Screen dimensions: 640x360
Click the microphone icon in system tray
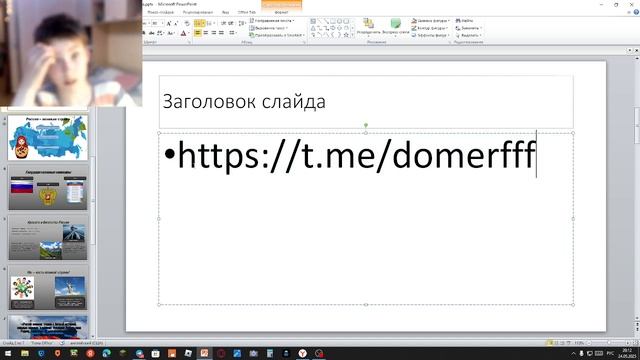coord(581,353)
